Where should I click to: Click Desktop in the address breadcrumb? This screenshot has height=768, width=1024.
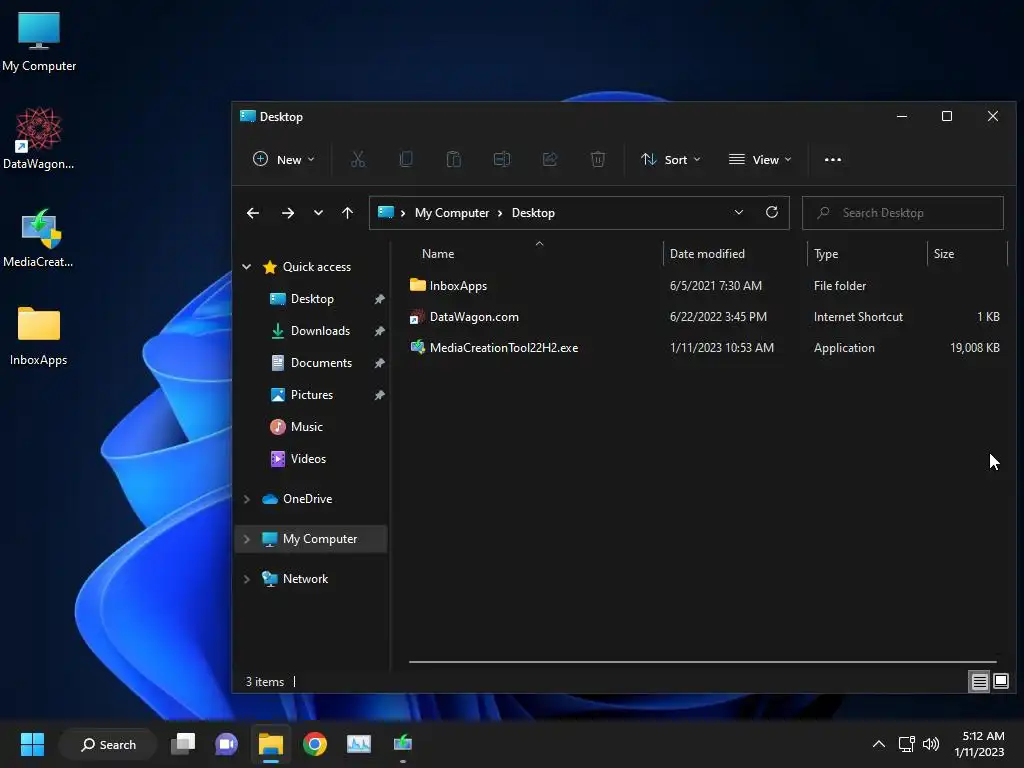533,213
